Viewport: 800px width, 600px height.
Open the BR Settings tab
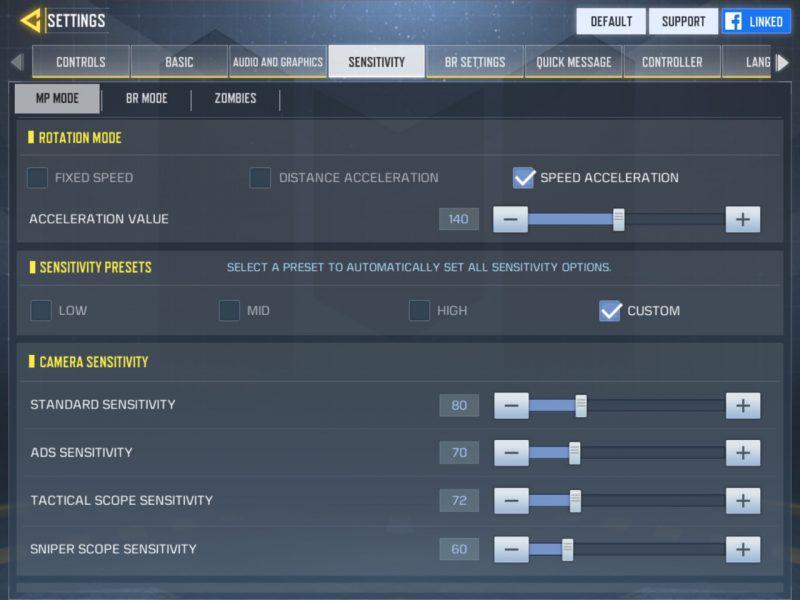coord(475,62)
